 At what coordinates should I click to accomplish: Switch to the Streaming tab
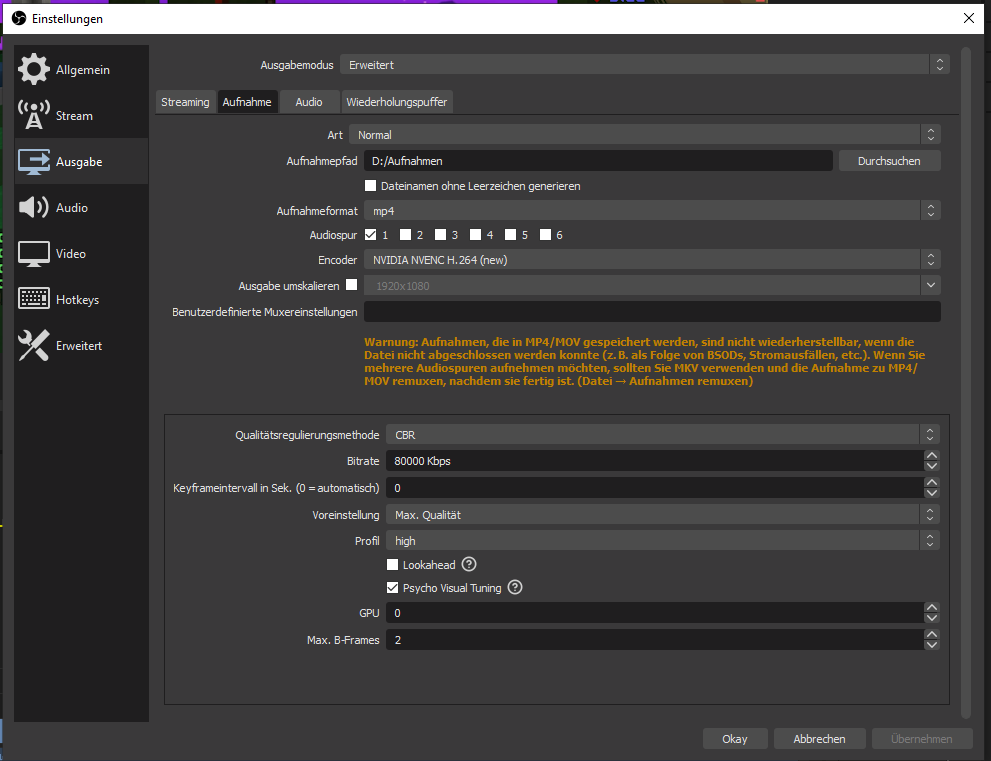185,102
